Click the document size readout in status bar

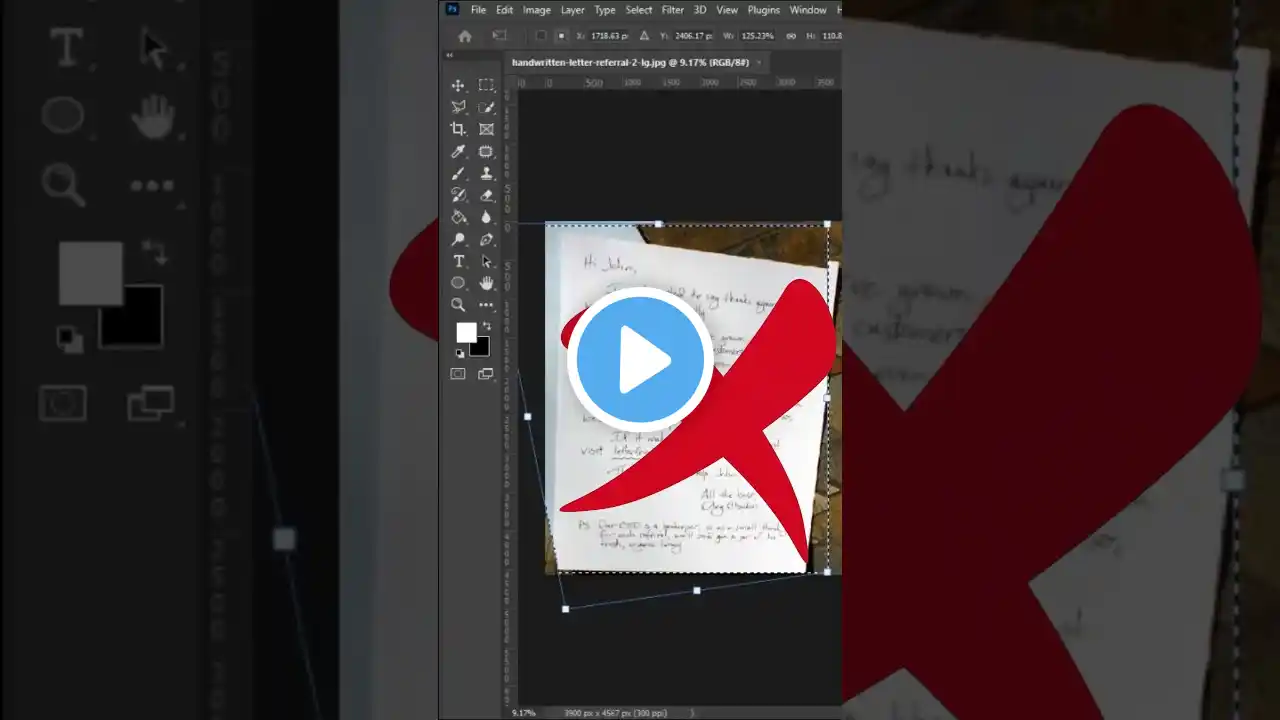click(617, 713)
